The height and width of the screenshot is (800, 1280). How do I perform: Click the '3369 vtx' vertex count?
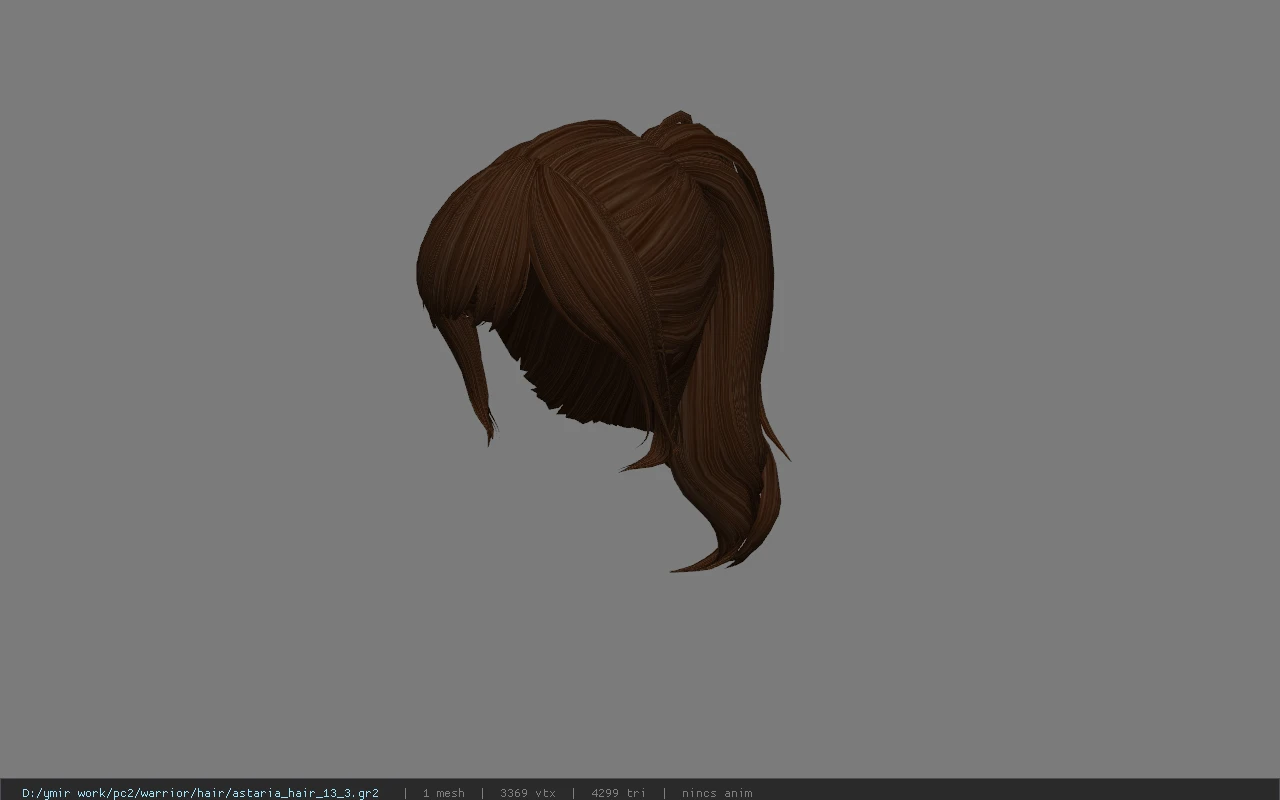[x=527, y=793]
